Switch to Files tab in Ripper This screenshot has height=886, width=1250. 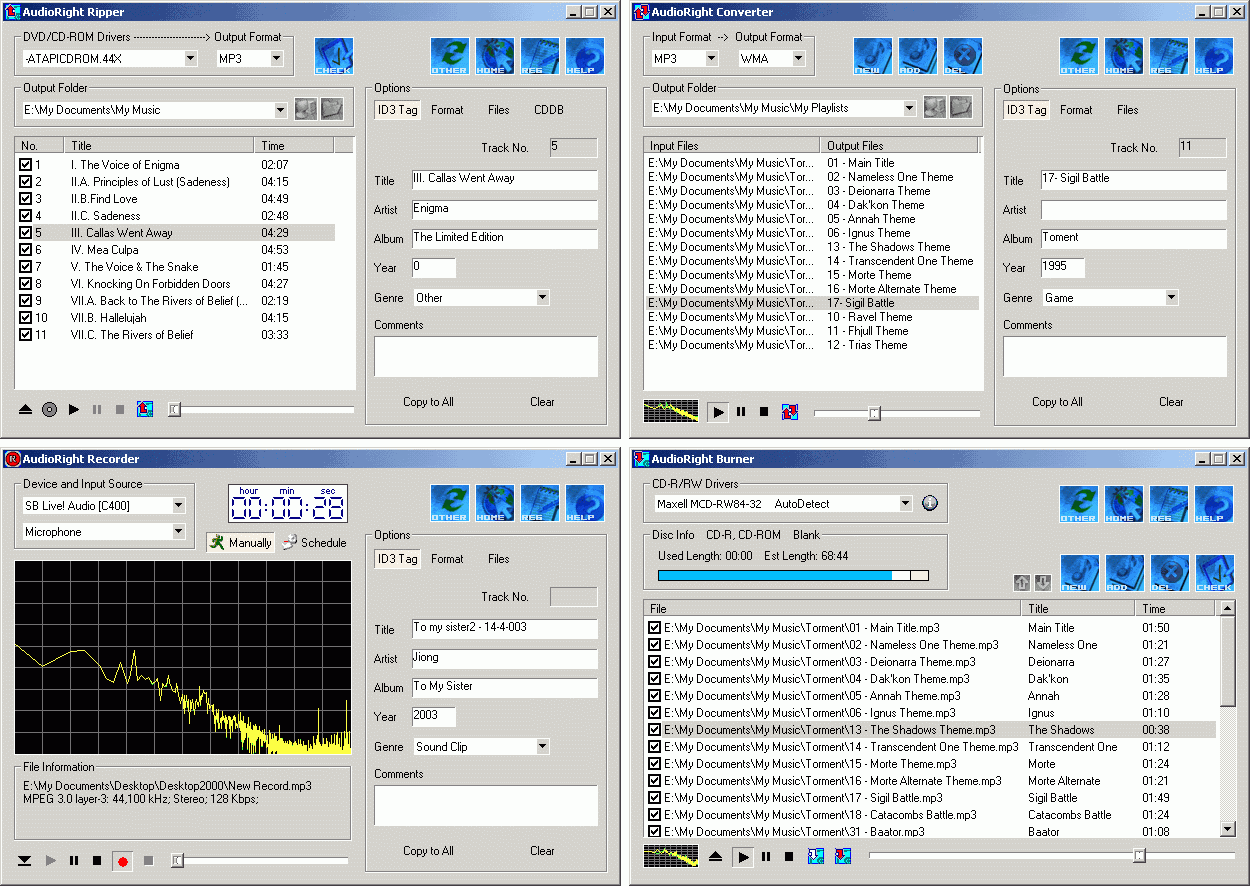(499, 110)
